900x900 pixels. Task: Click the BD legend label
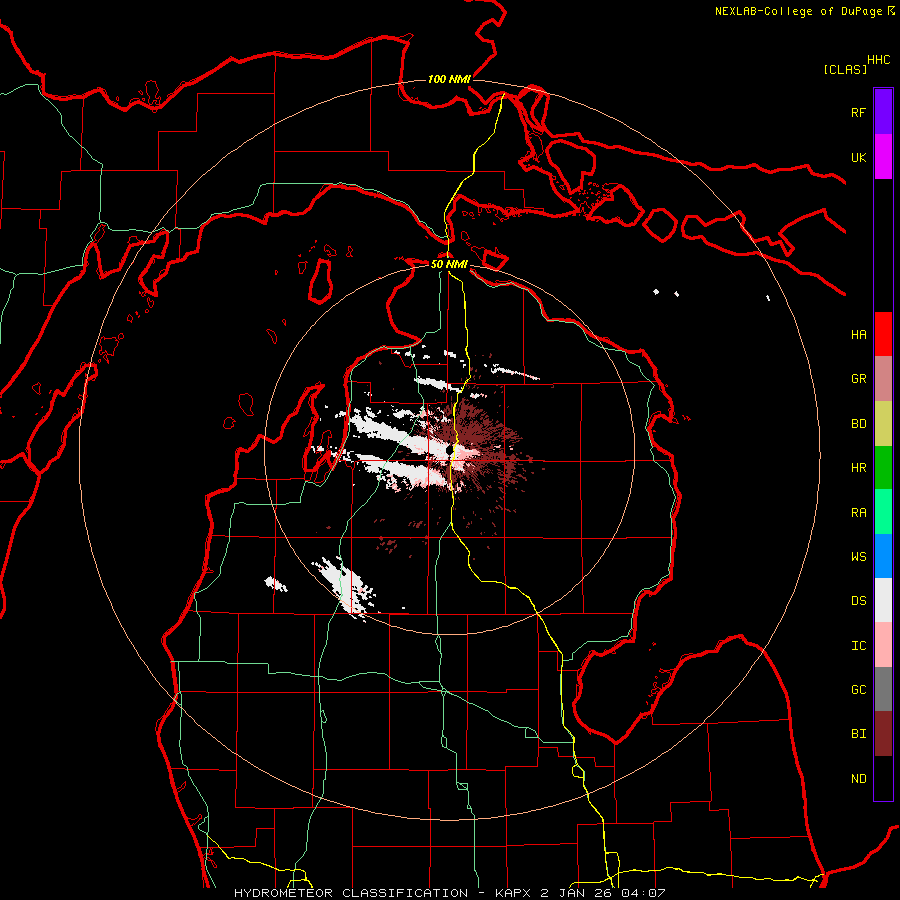tap(858, 424)
